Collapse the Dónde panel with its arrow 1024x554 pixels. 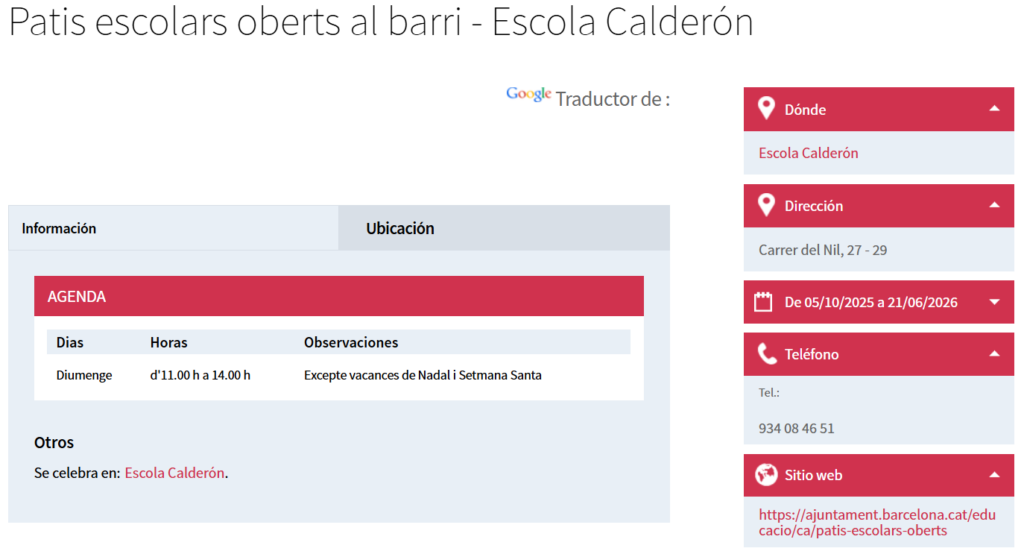(993, 109)
